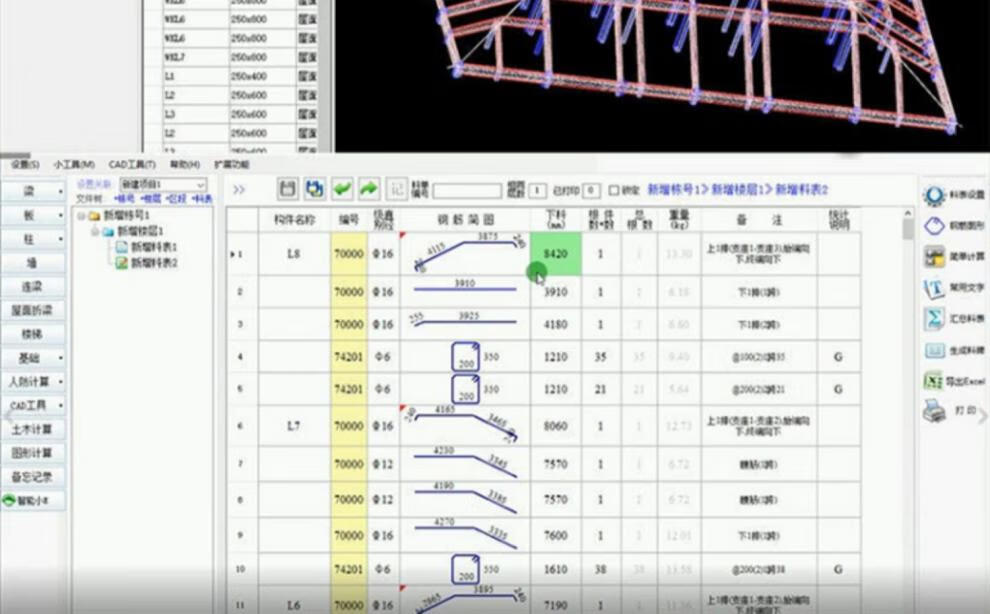Click the 4180 cutting length cell
This screenshot has height=614, width=990.
tap(556, 325)
